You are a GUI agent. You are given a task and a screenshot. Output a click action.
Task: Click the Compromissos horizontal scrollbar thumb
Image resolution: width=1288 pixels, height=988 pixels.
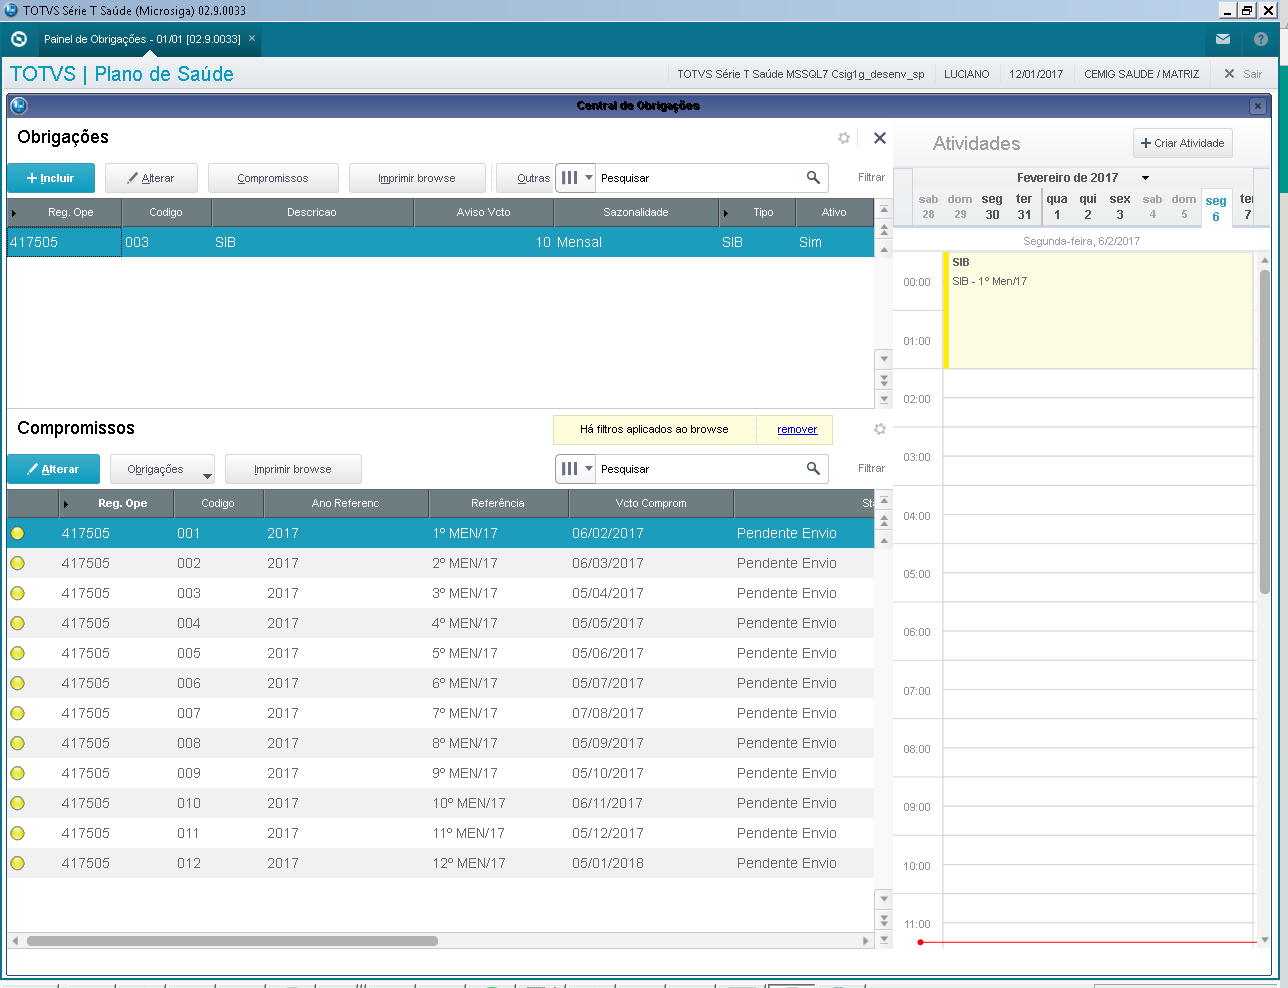point(232,941)
